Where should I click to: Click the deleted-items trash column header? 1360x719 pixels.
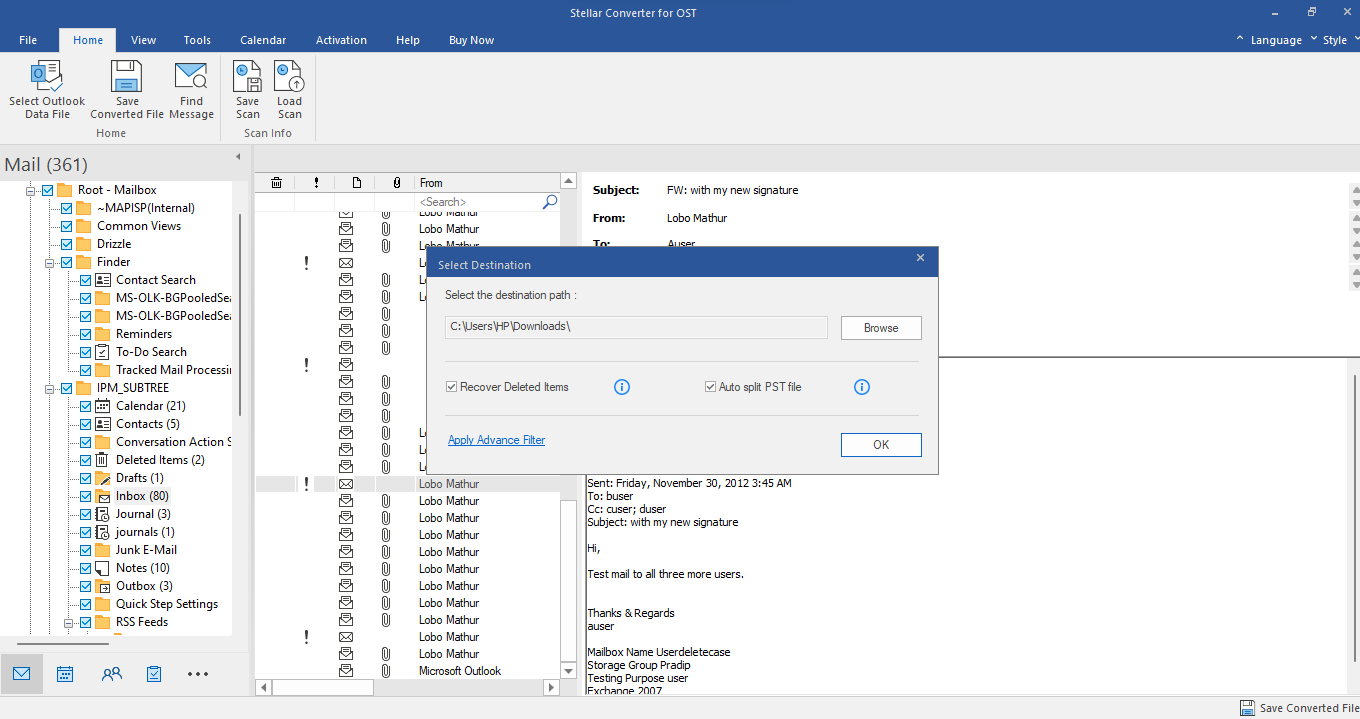pyautogui.click(x=276, y=183)
